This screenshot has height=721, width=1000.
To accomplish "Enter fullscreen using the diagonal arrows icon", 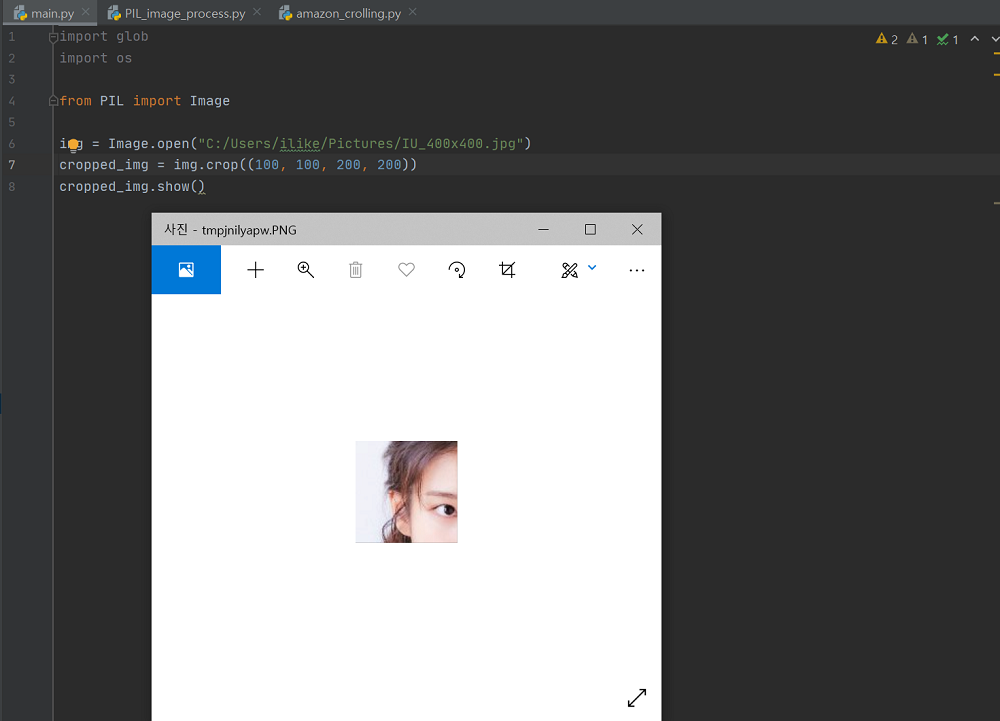I will click(x=637, y=698).
